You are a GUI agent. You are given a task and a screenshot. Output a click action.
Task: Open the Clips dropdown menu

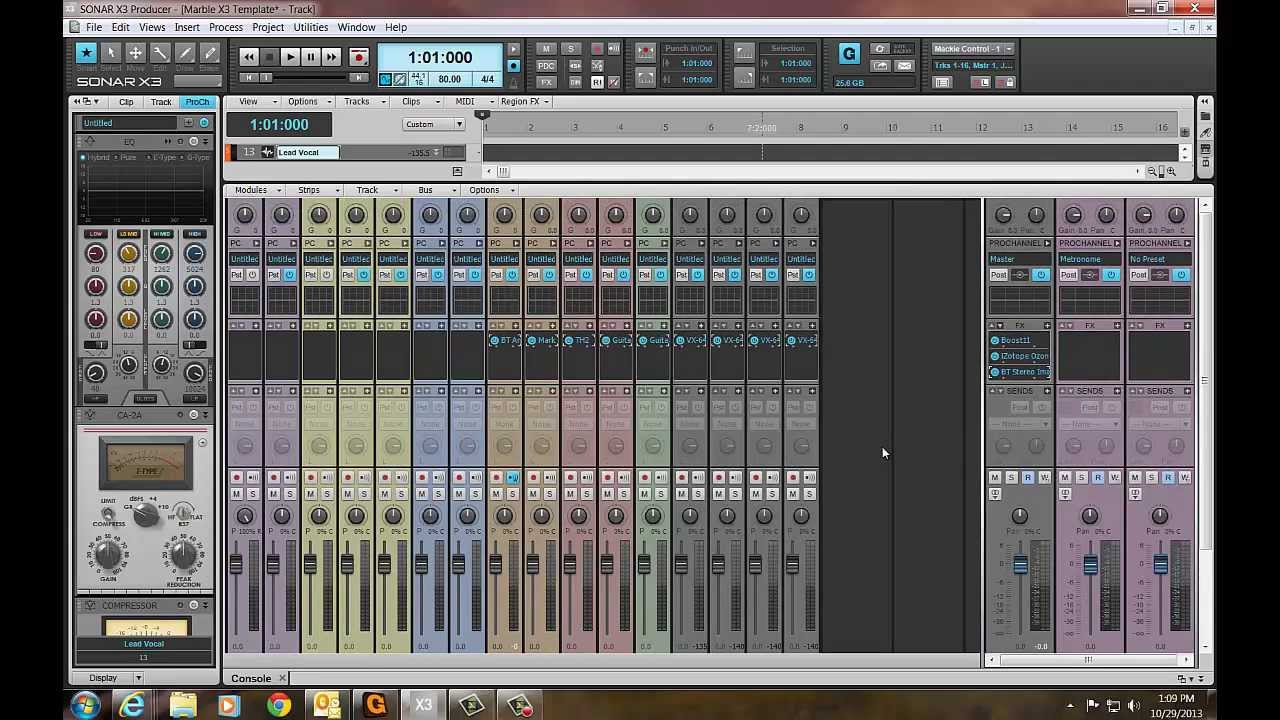(x=416, y=101)
